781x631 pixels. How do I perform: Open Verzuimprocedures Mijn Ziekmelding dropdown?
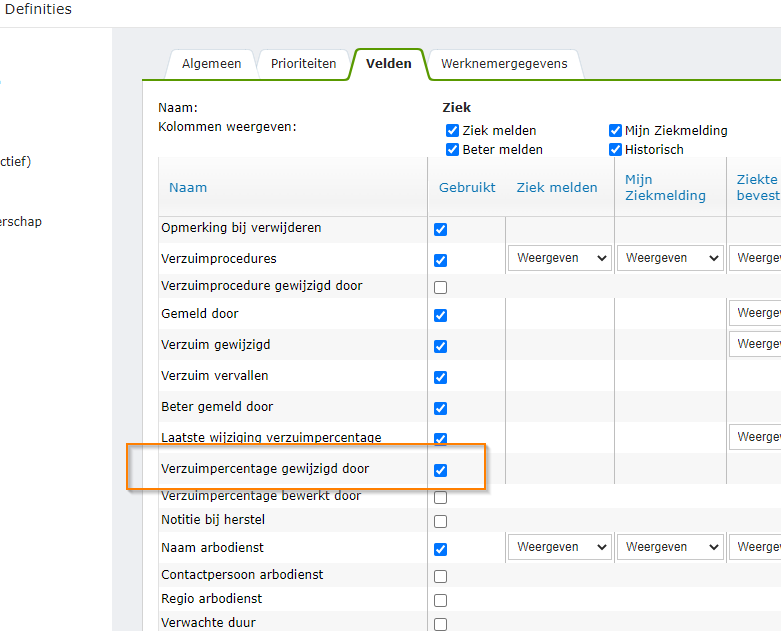[x=670, y=258]
